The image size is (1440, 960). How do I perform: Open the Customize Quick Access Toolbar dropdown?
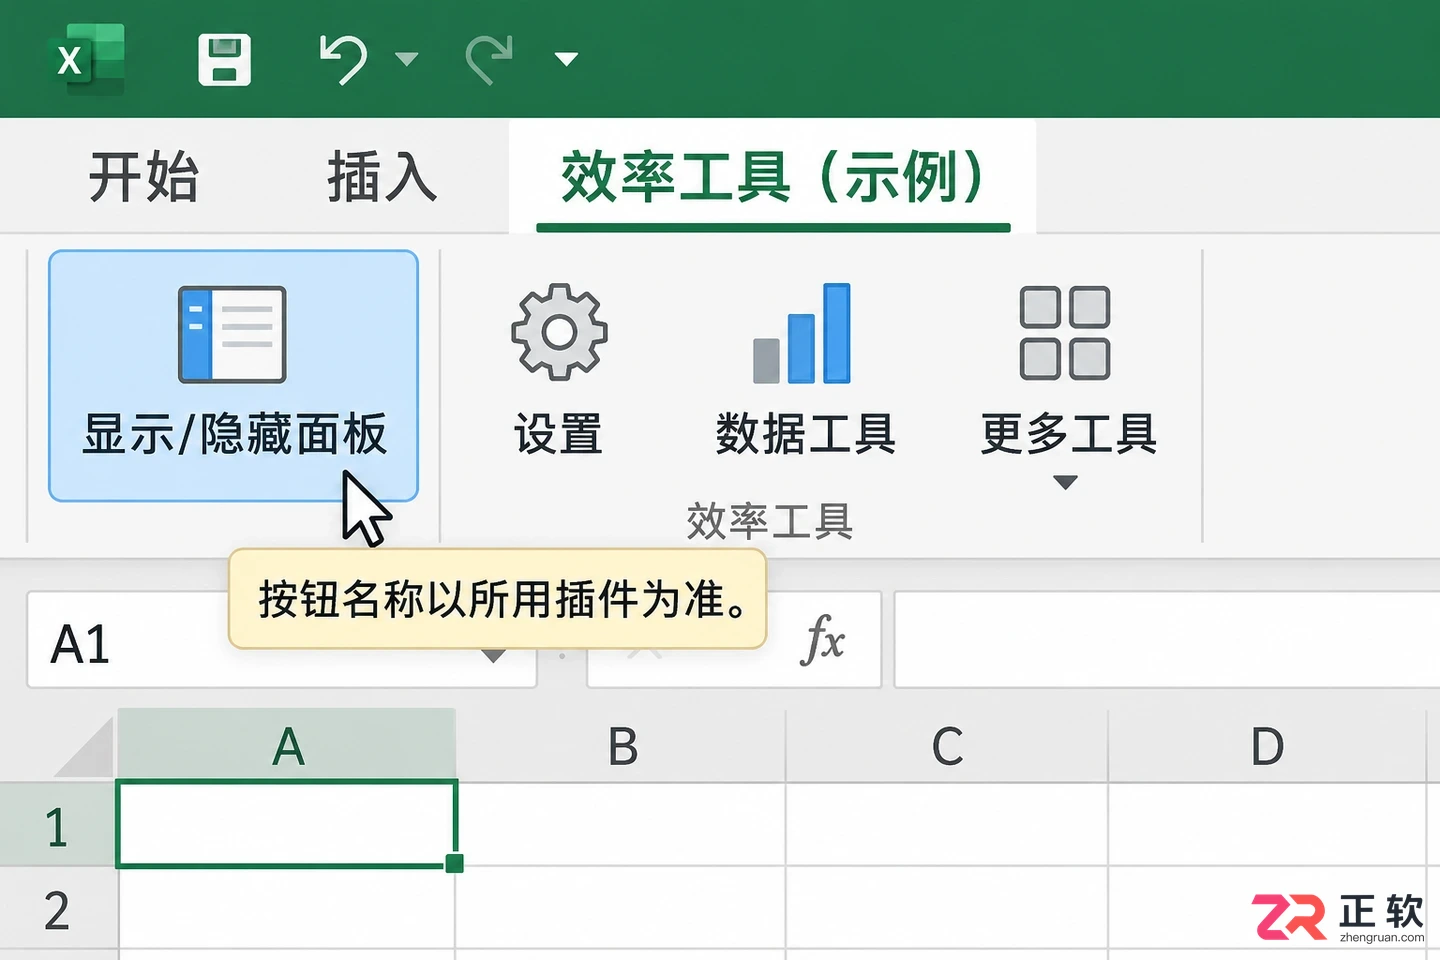[566, 59]
